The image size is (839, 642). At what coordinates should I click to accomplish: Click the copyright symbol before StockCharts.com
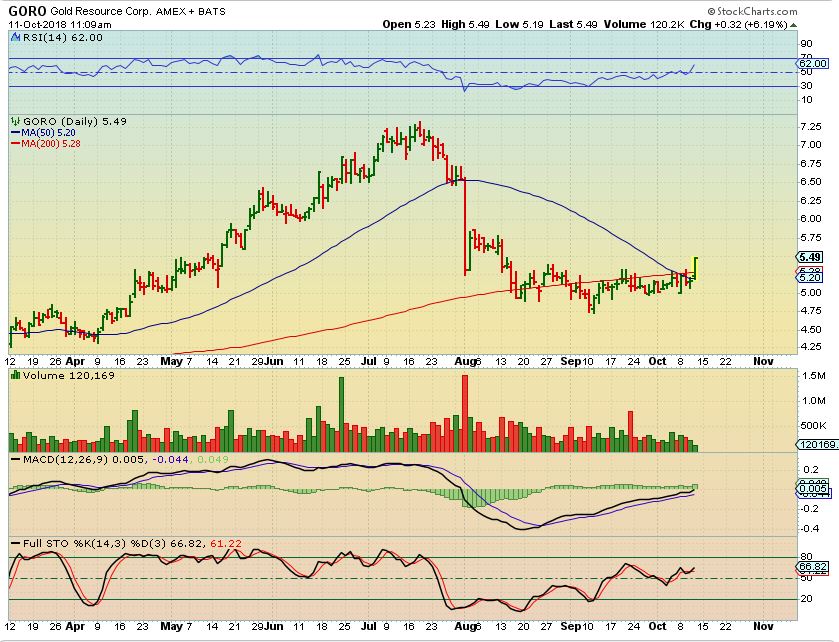click(x=711, y=11)
